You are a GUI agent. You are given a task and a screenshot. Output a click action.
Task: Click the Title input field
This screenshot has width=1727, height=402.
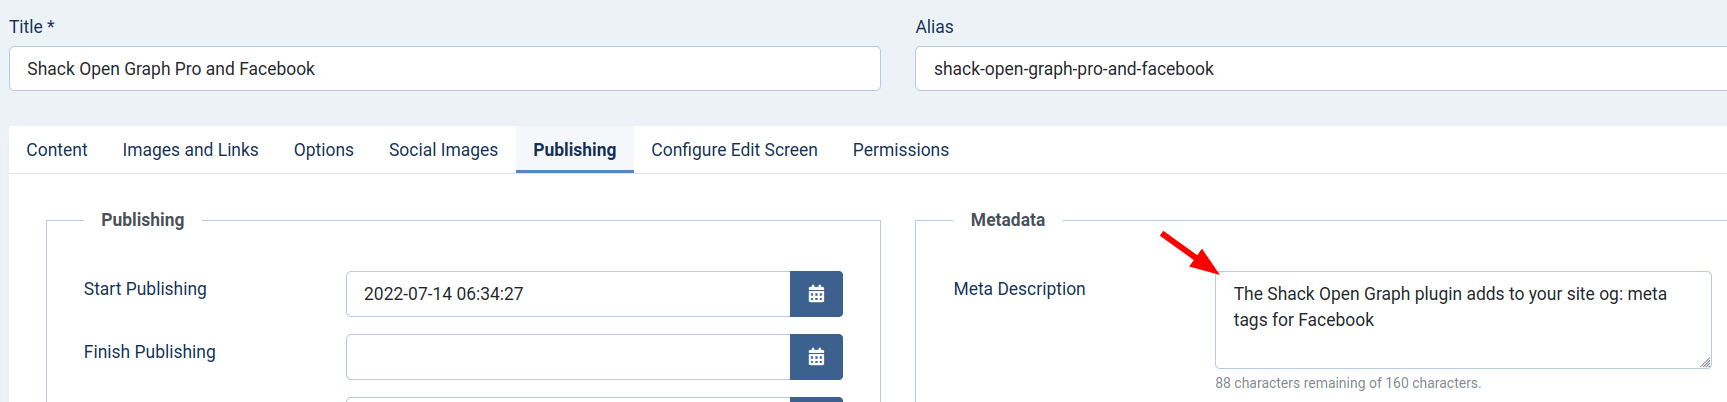(445, 69)
